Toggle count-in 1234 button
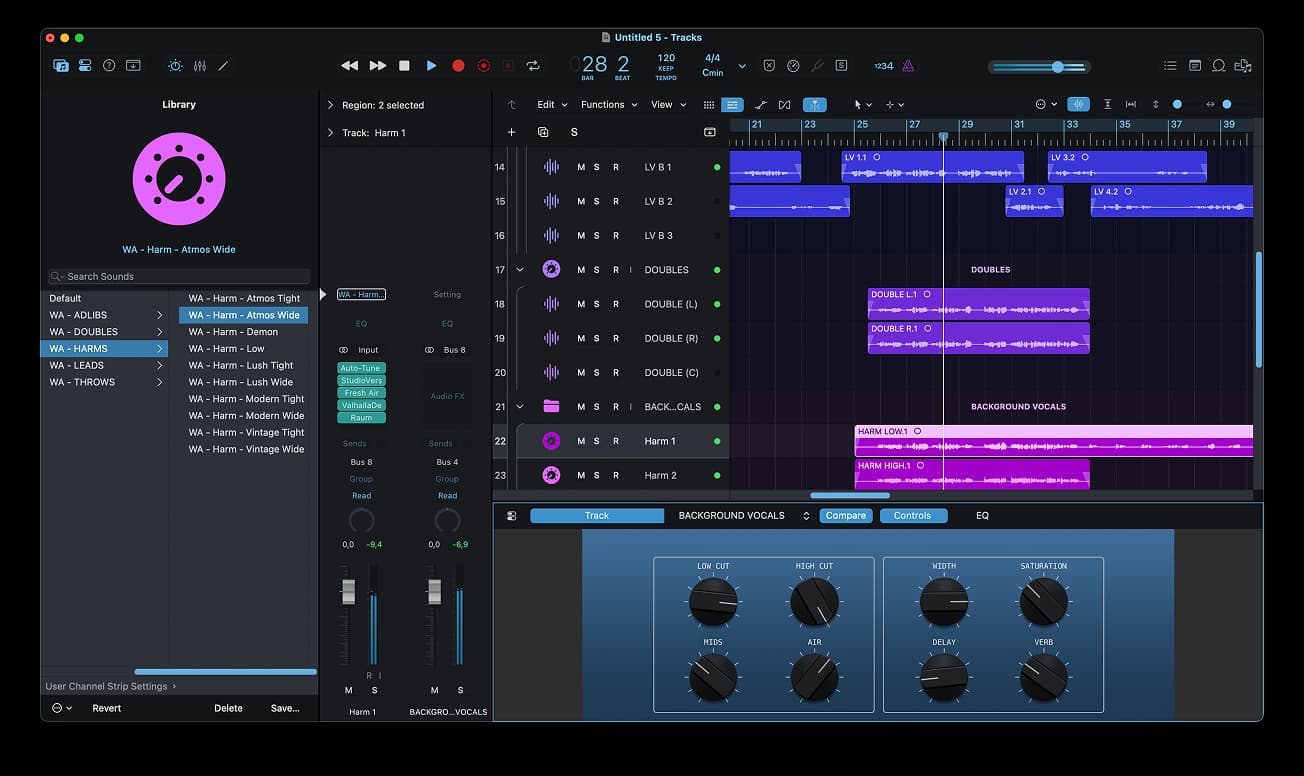The image size is (1304, 776). (883, 66)
